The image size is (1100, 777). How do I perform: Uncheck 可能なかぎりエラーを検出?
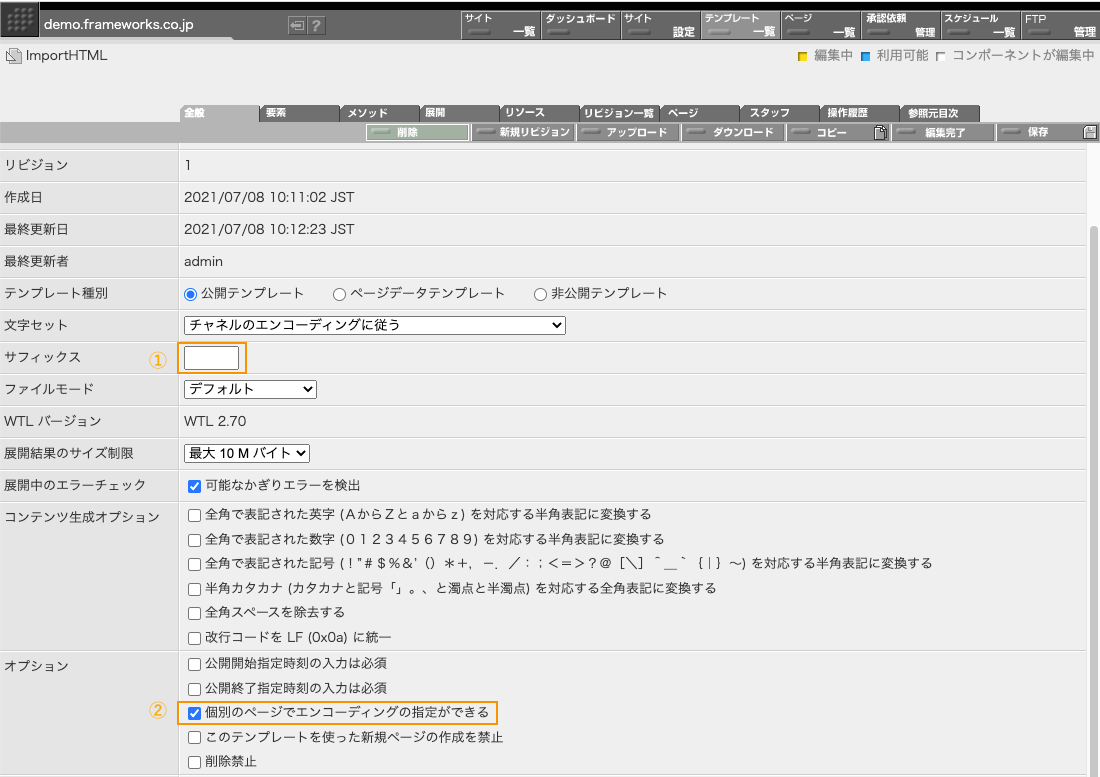(193, 485)
